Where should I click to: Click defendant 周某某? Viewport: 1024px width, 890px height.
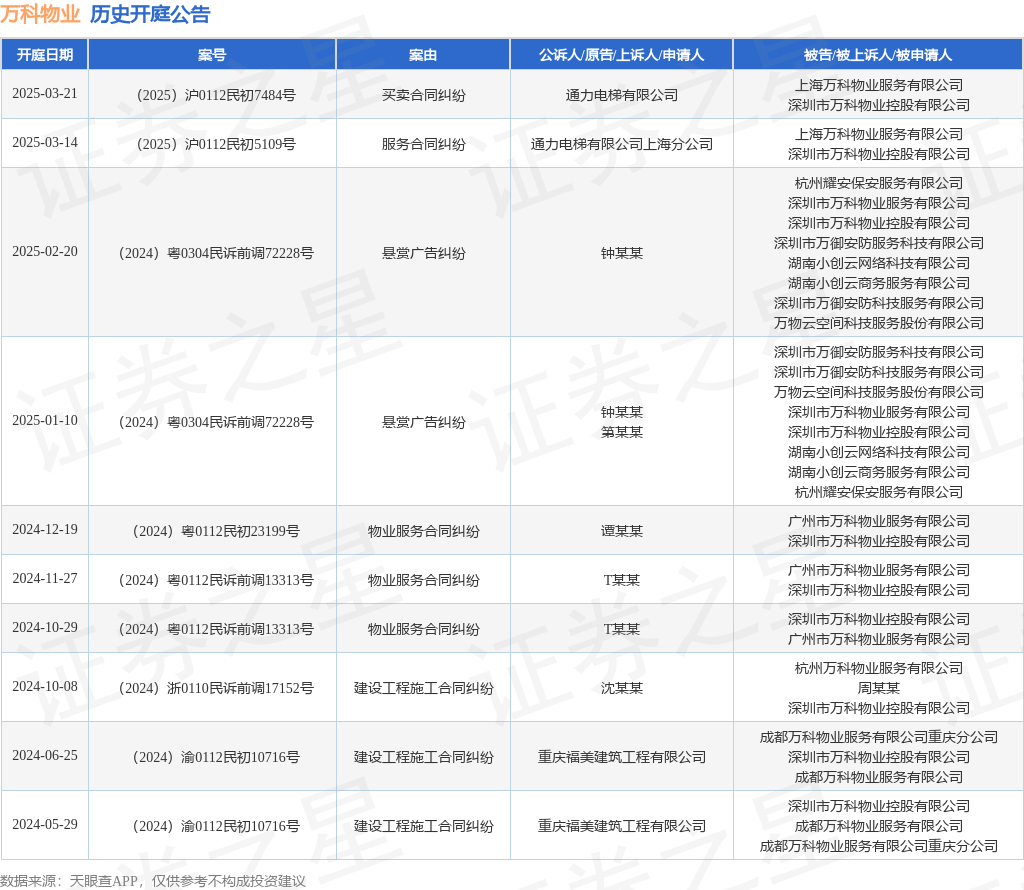coord(878,688)
